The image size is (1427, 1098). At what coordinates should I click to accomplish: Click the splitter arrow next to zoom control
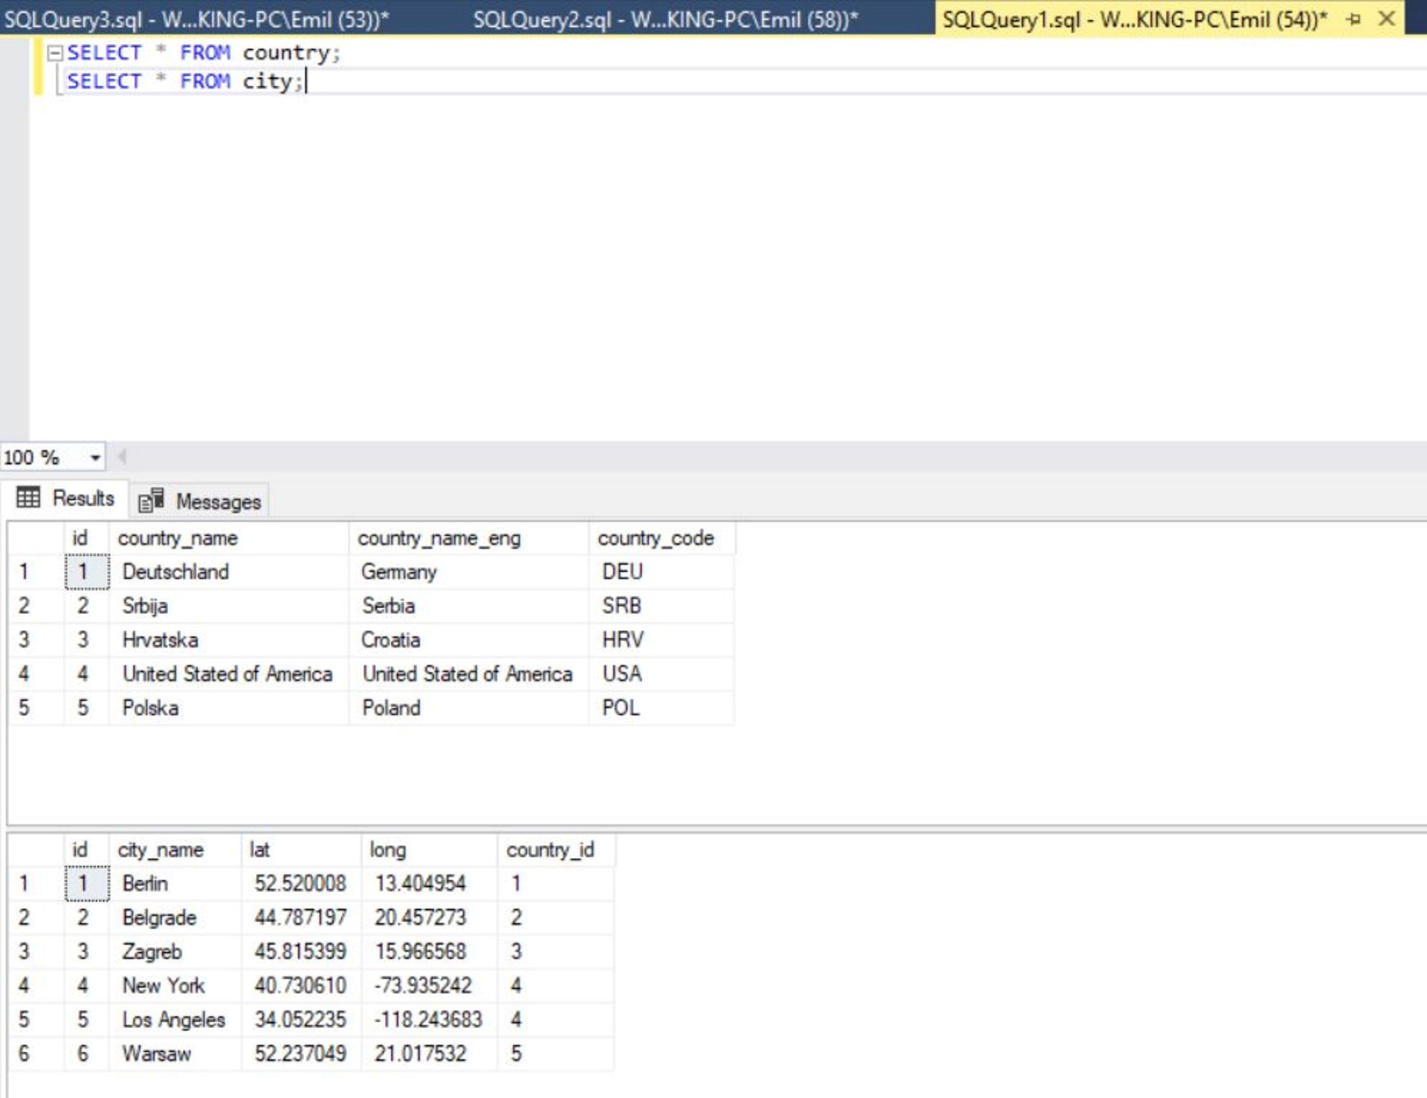tap(121, 455)
